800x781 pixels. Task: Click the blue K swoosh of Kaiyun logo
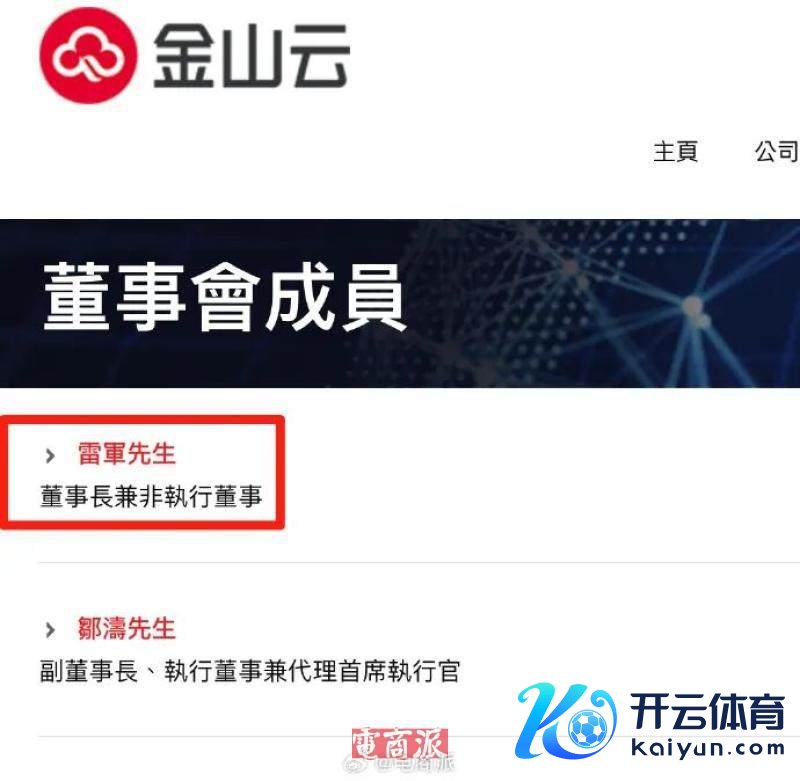[544, 720]
